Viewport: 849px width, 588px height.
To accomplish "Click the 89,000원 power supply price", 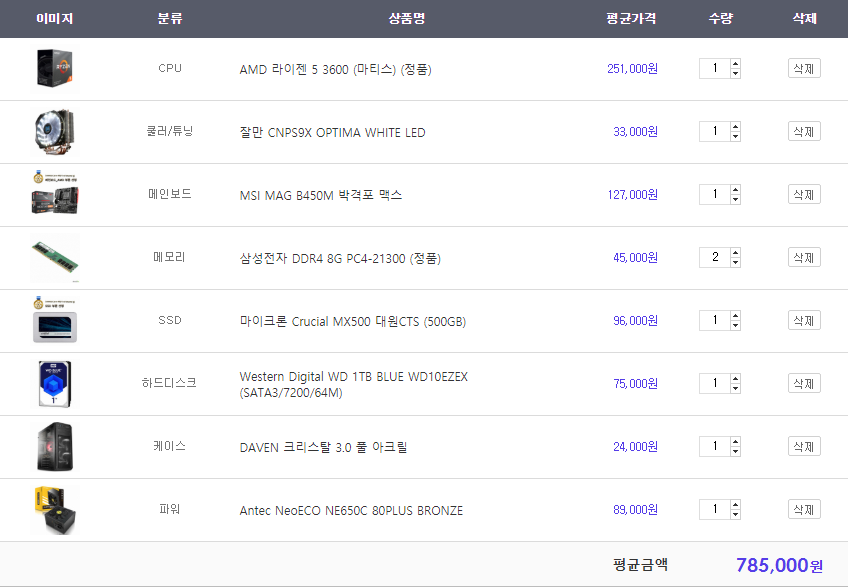I will (x=635, y=509).
